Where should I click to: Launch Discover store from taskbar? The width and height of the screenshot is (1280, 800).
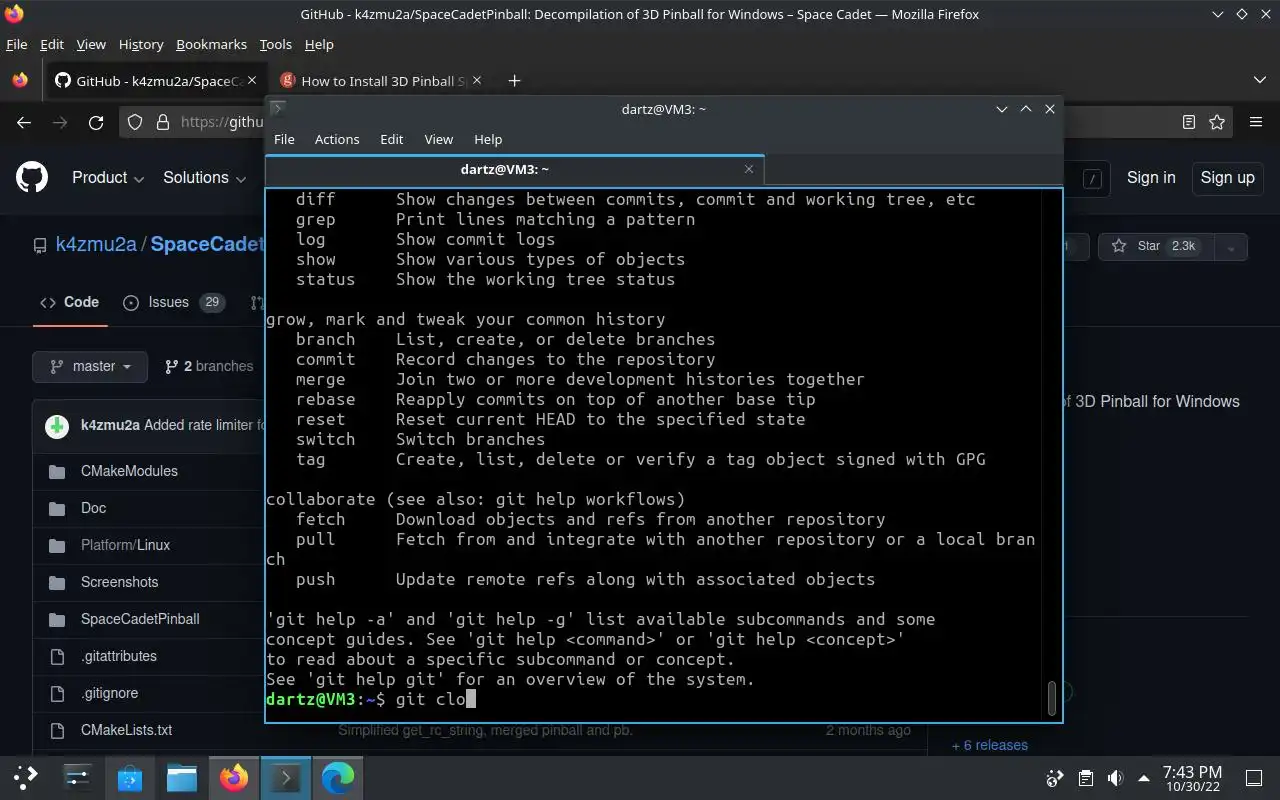[x=130, y=776]
